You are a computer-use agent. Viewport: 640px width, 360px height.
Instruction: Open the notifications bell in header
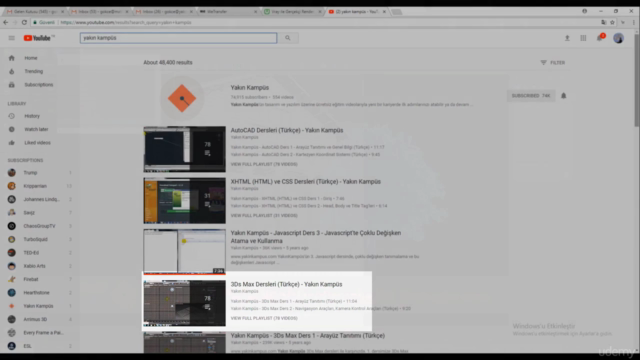point(600,38)
